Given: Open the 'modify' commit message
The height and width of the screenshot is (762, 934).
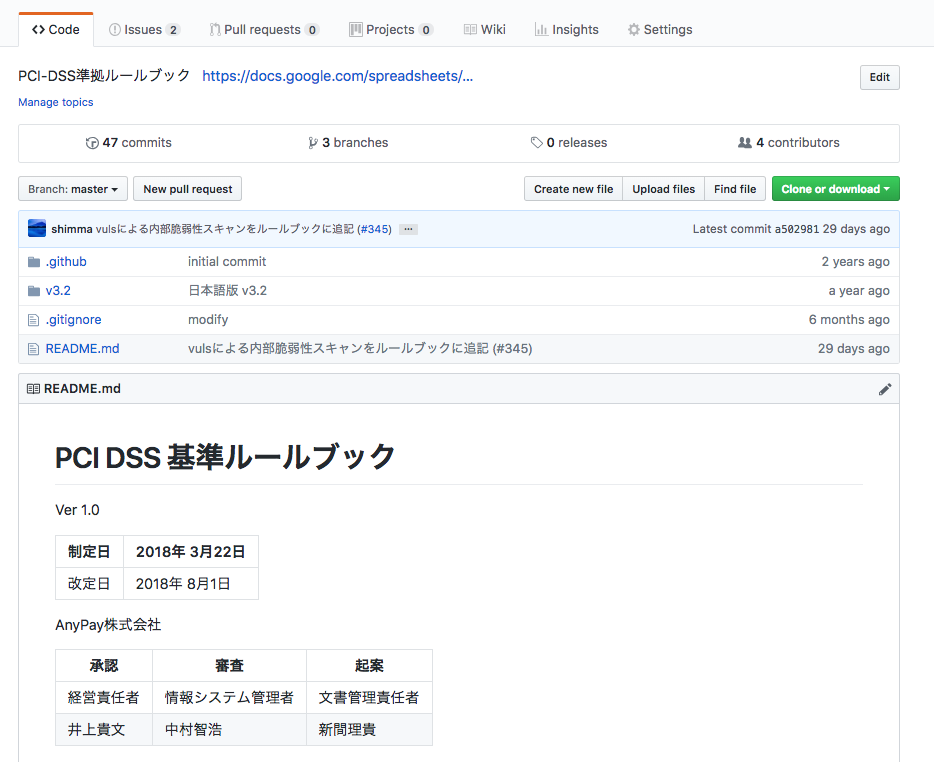Looking at the screenshot, I should (208, 320).
